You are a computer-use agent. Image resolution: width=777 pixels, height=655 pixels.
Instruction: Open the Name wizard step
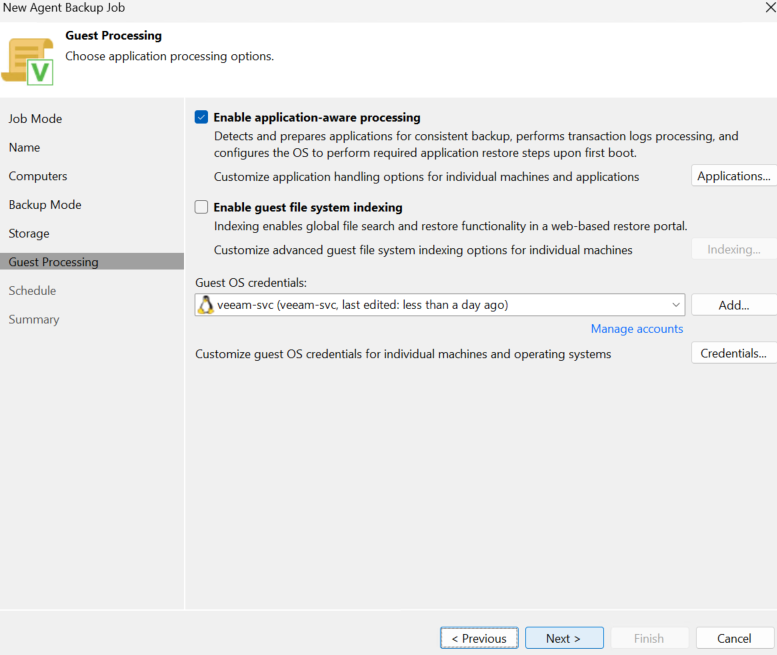tap(24, 148)
